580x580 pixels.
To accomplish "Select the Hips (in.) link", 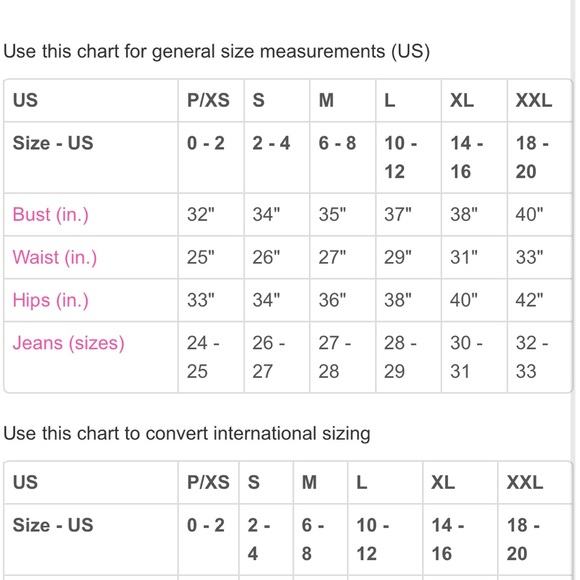I will [51, 300].
